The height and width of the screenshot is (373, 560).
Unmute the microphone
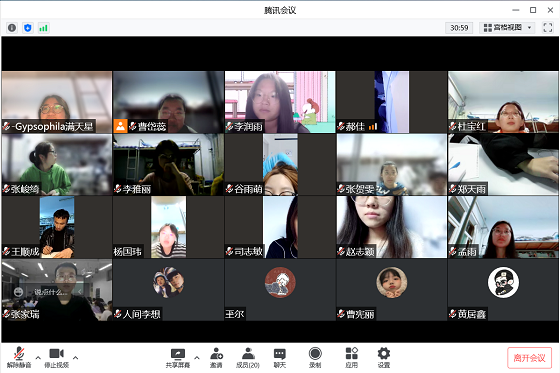point(19,358)
